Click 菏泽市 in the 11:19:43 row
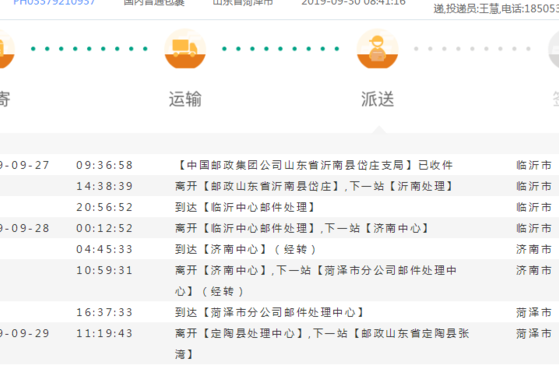The height and width of the screenshot is (370, 559). coord(534,334)
